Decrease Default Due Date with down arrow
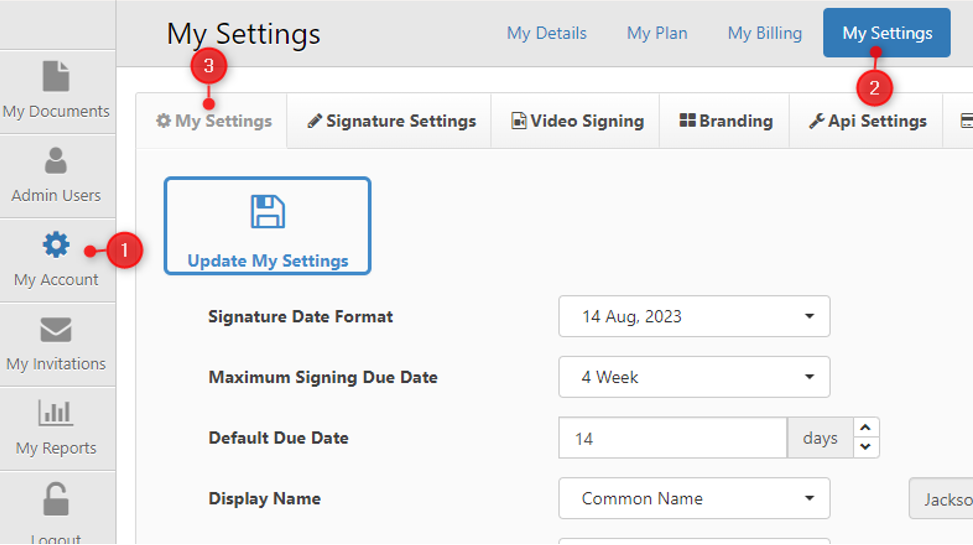Viewport: 973px width, 545px height. [x=866, y=448]
